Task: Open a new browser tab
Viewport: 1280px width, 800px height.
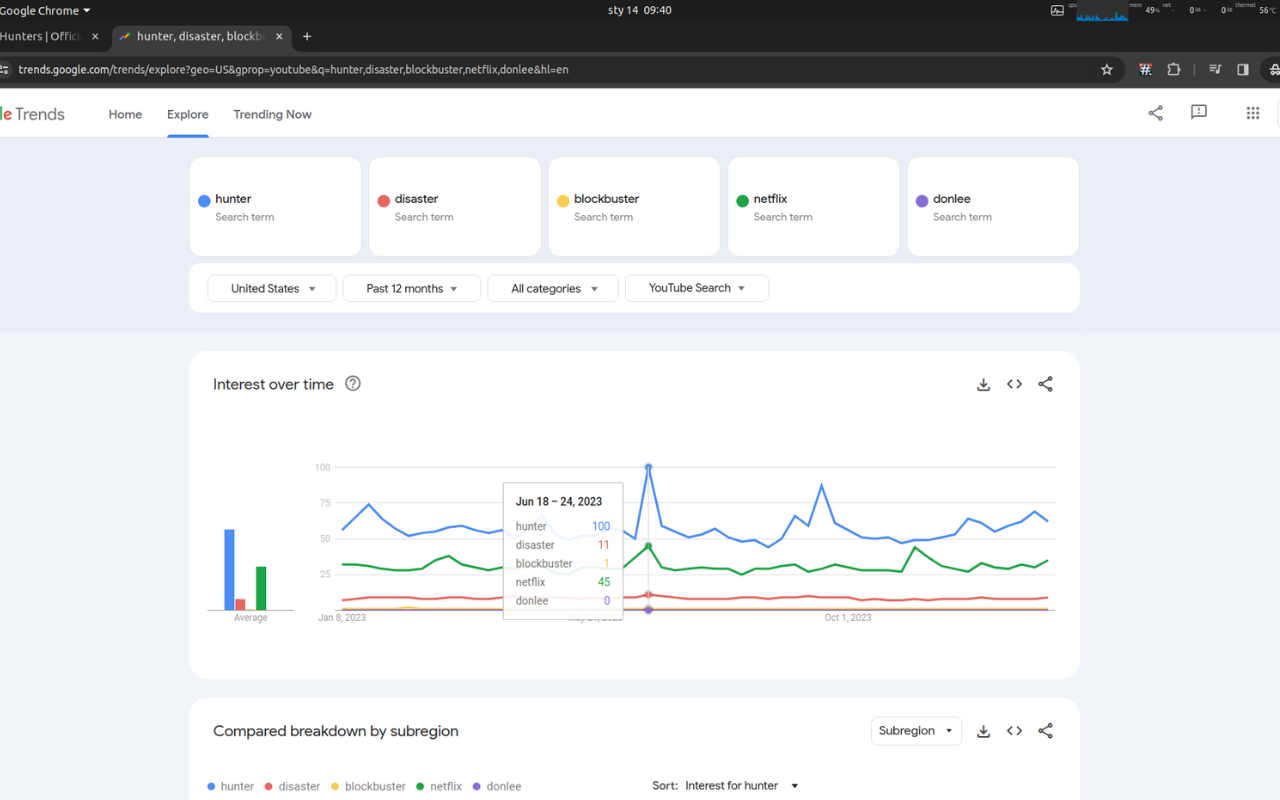Action: 307,36
